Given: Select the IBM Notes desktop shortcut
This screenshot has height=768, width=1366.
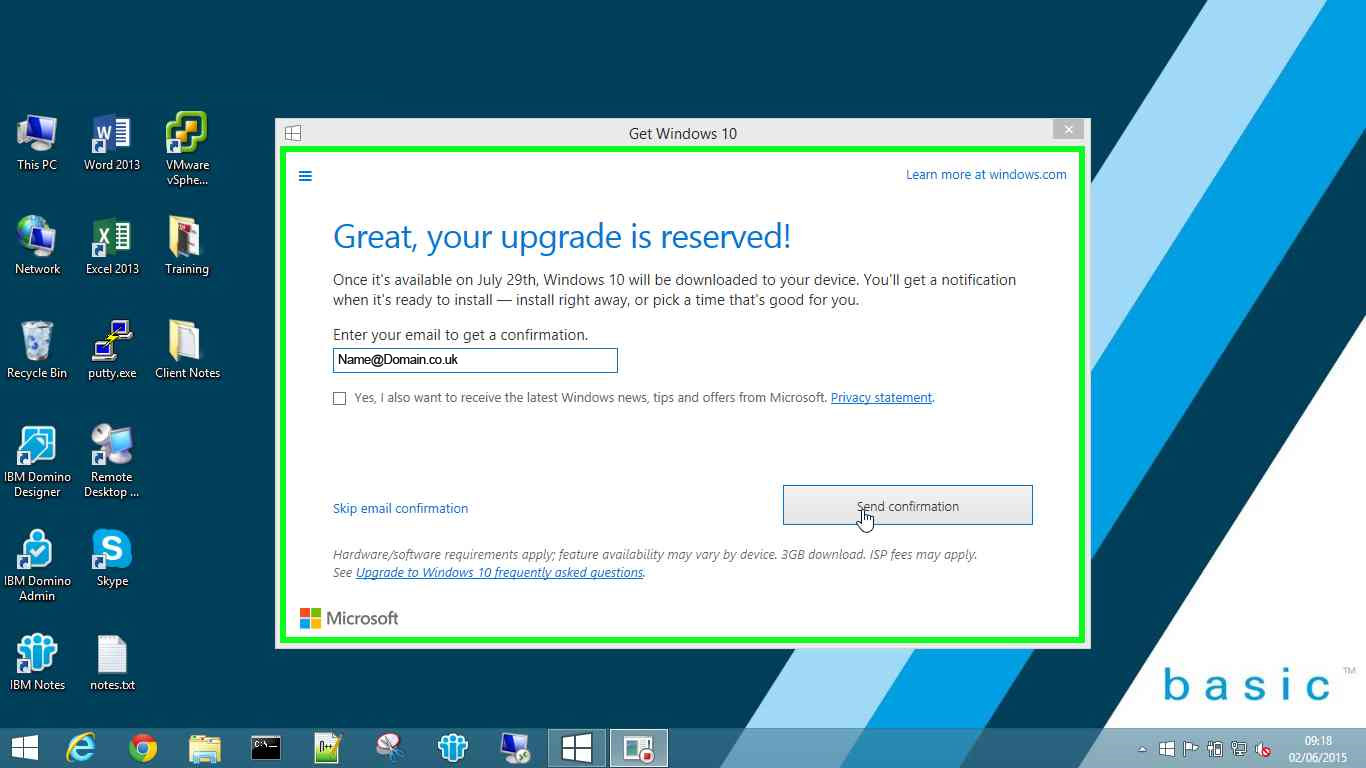Looking at the screenshot, I should click(37, 662).
